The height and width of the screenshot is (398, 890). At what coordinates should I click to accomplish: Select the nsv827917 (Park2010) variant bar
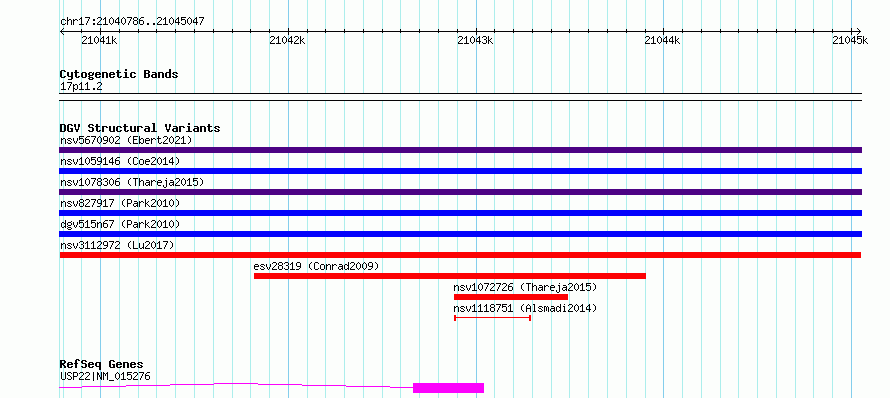tap(460, 213)
